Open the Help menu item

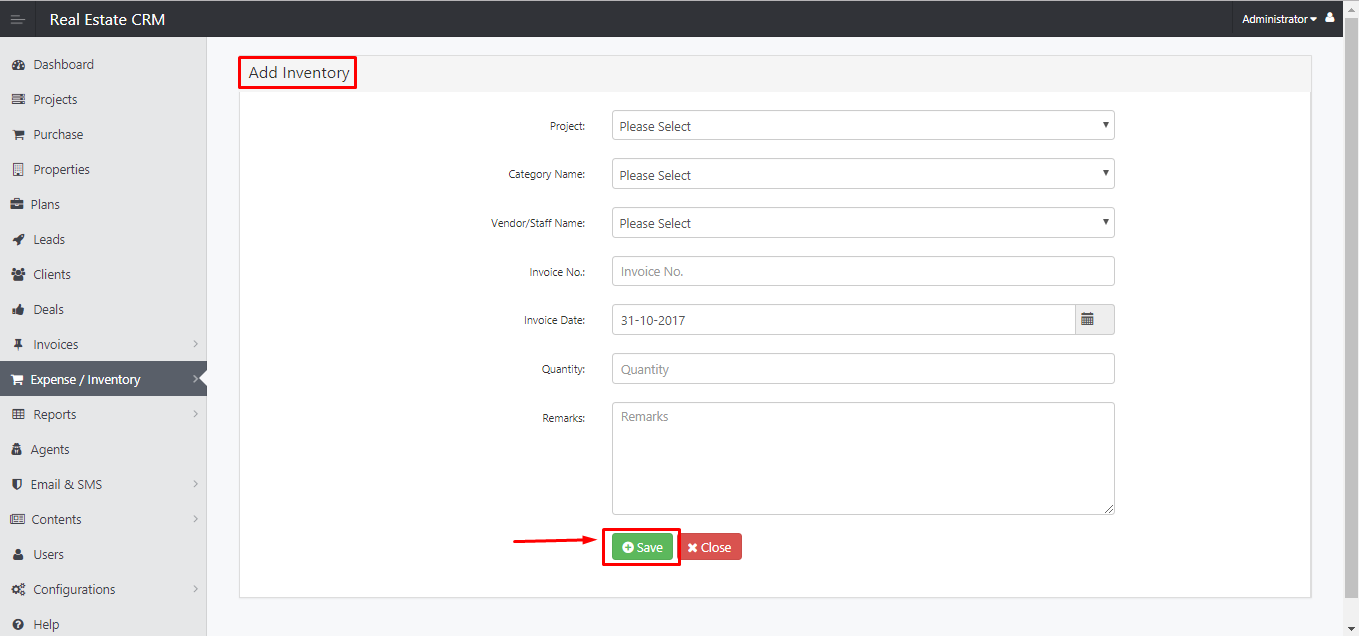(103, 624)
